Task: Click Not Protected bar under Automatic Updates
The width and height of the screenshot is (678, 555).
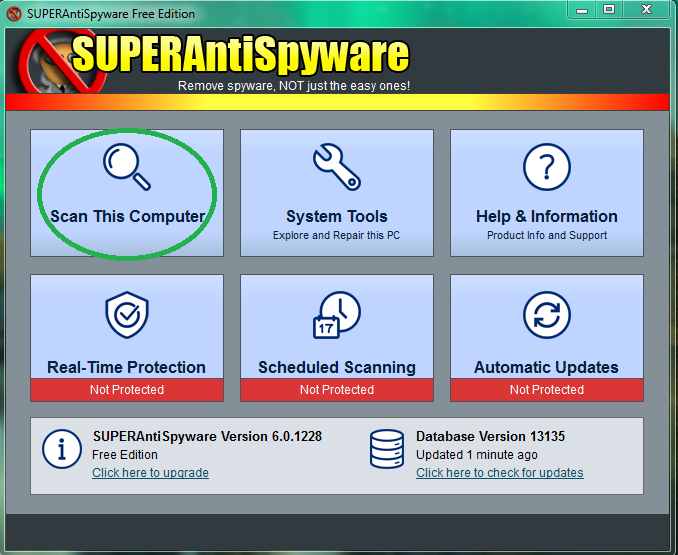Action: (547, 390)
